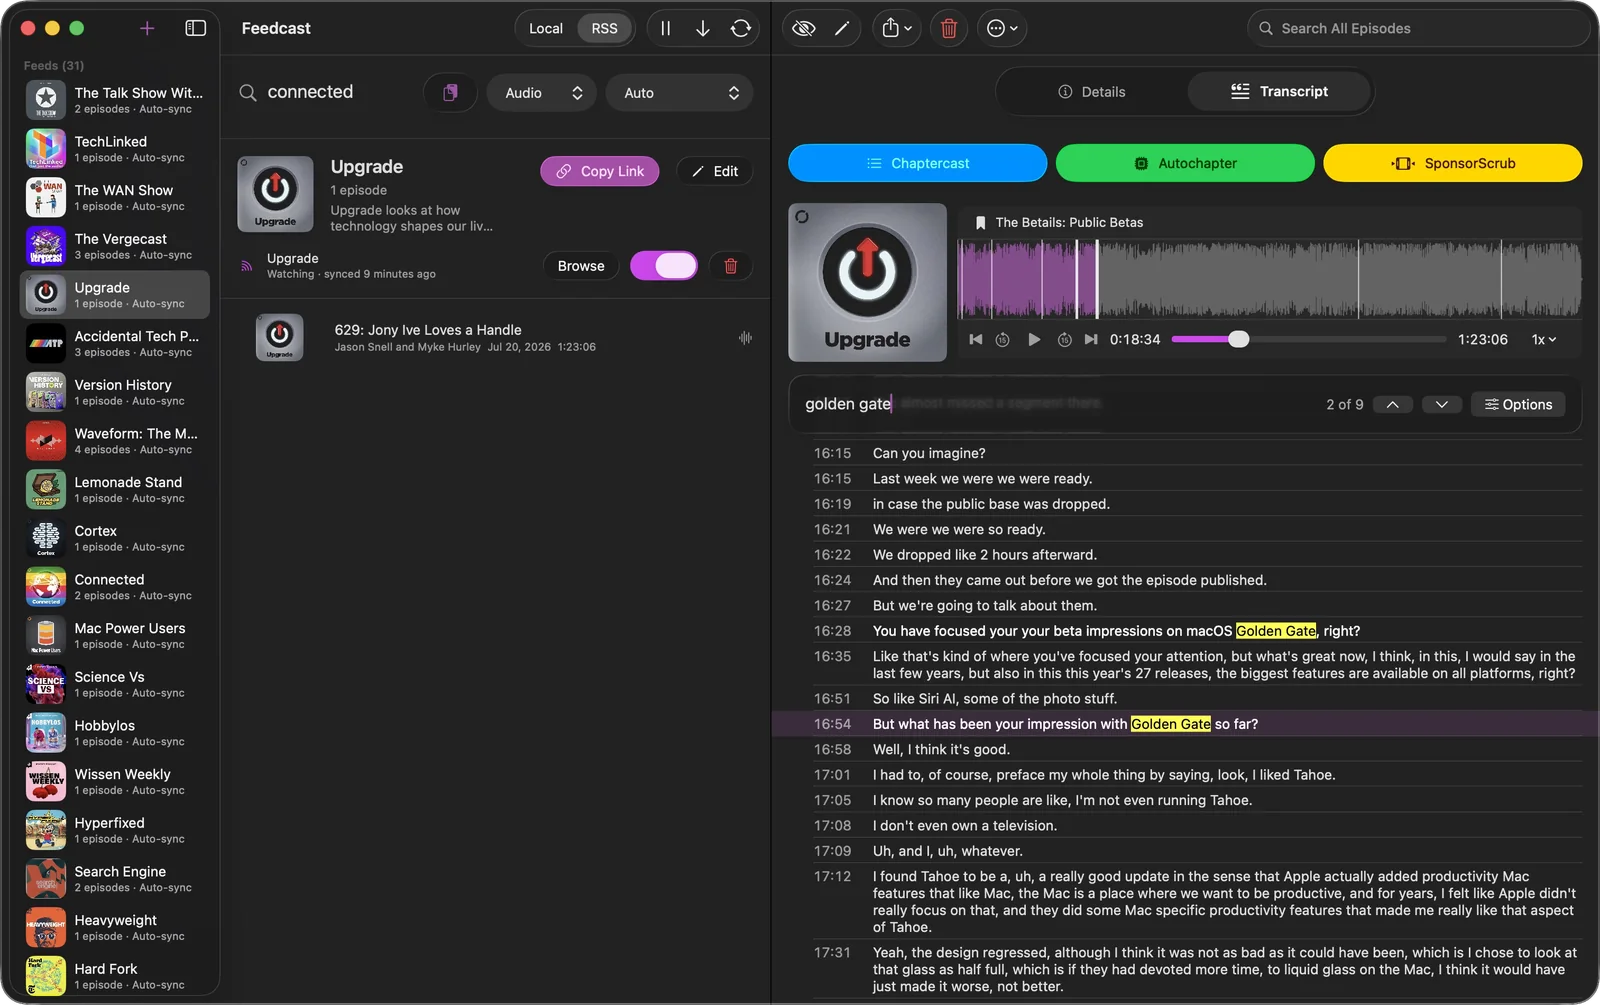
Task: Delete episode with toolbar trash icon
Action: tap(949, 28)
